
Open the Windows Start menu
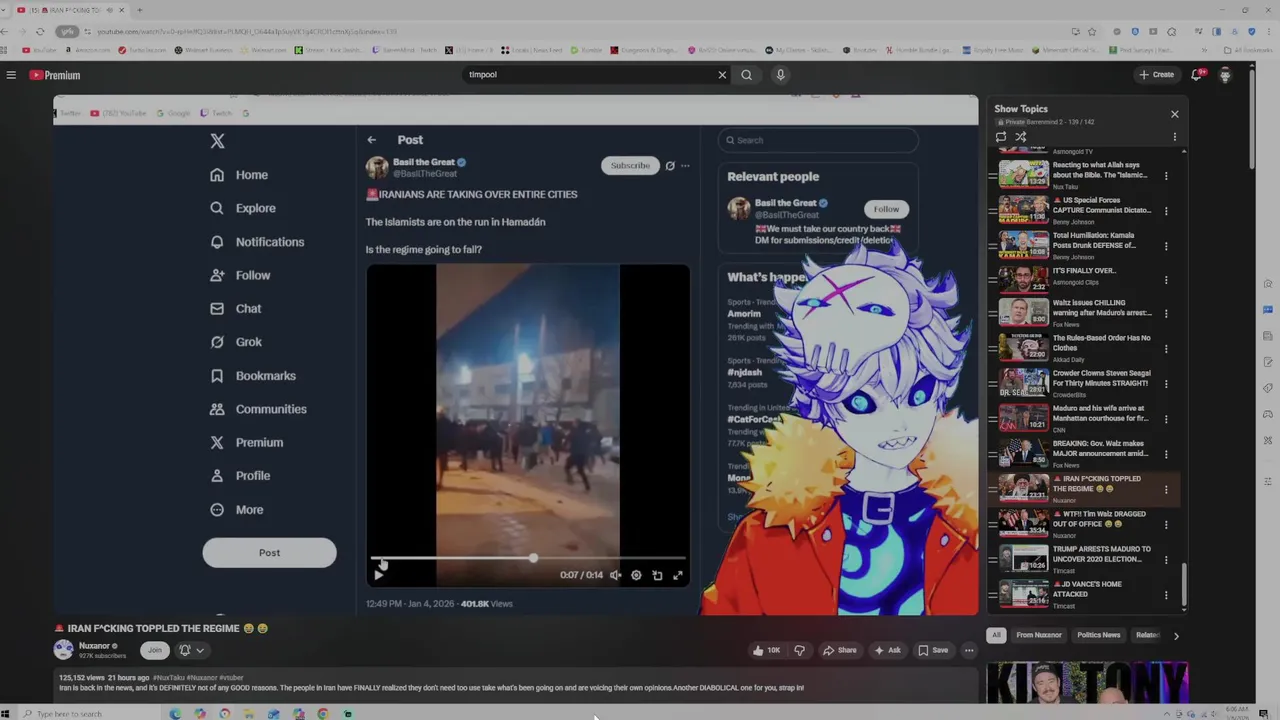[5, 714]
